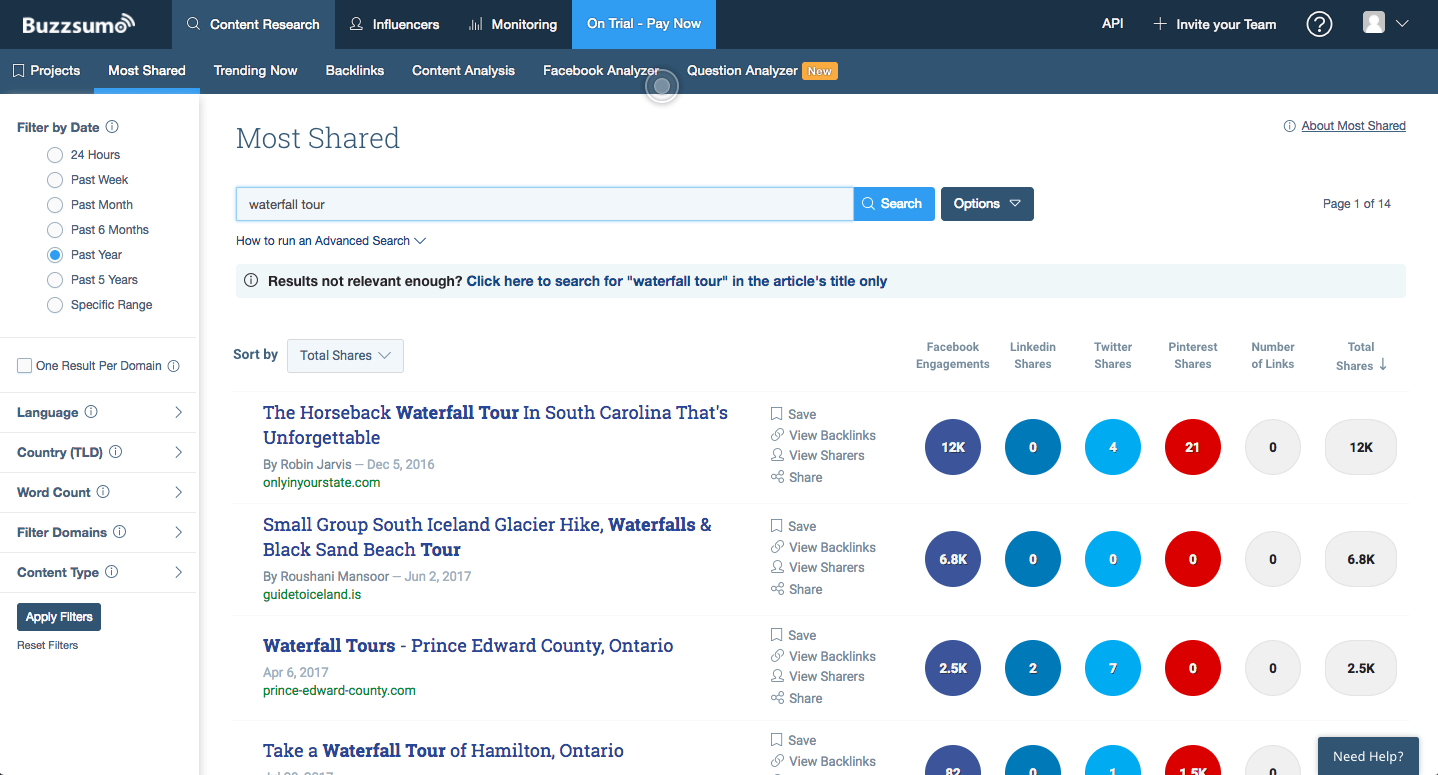Click the Facebook 6.8K circle for Iceland Glacier article

953,559
